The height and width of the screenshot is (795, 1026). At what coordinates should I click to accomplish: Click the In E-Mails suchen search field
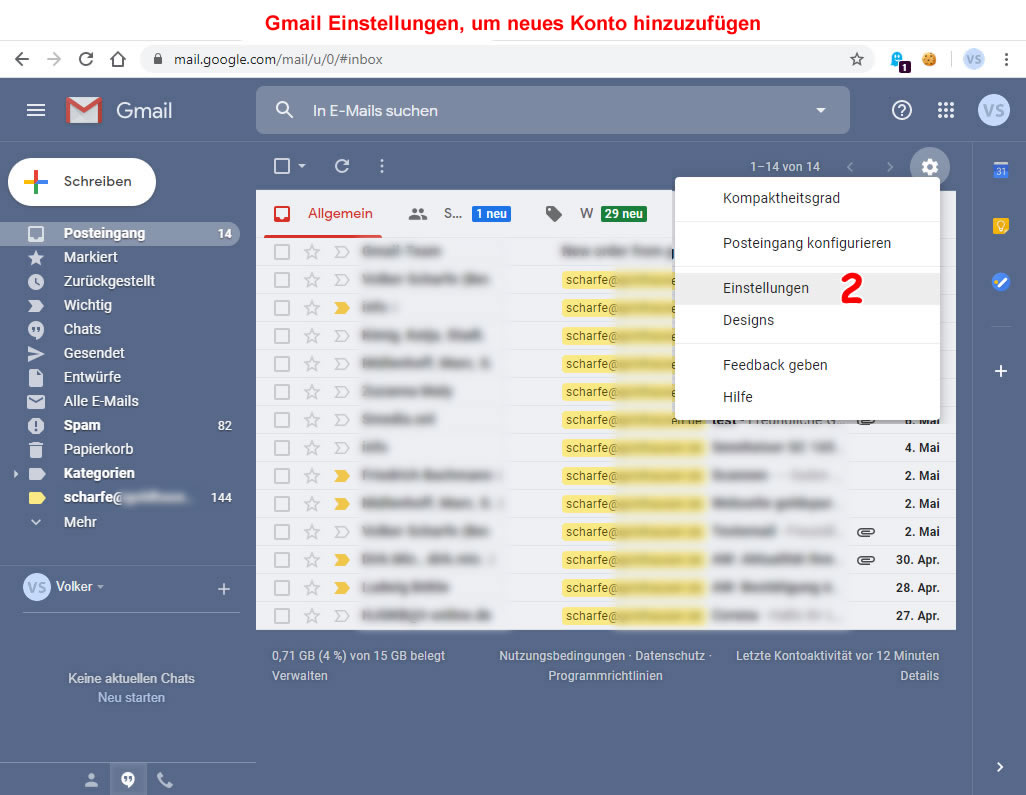(553, 110)
